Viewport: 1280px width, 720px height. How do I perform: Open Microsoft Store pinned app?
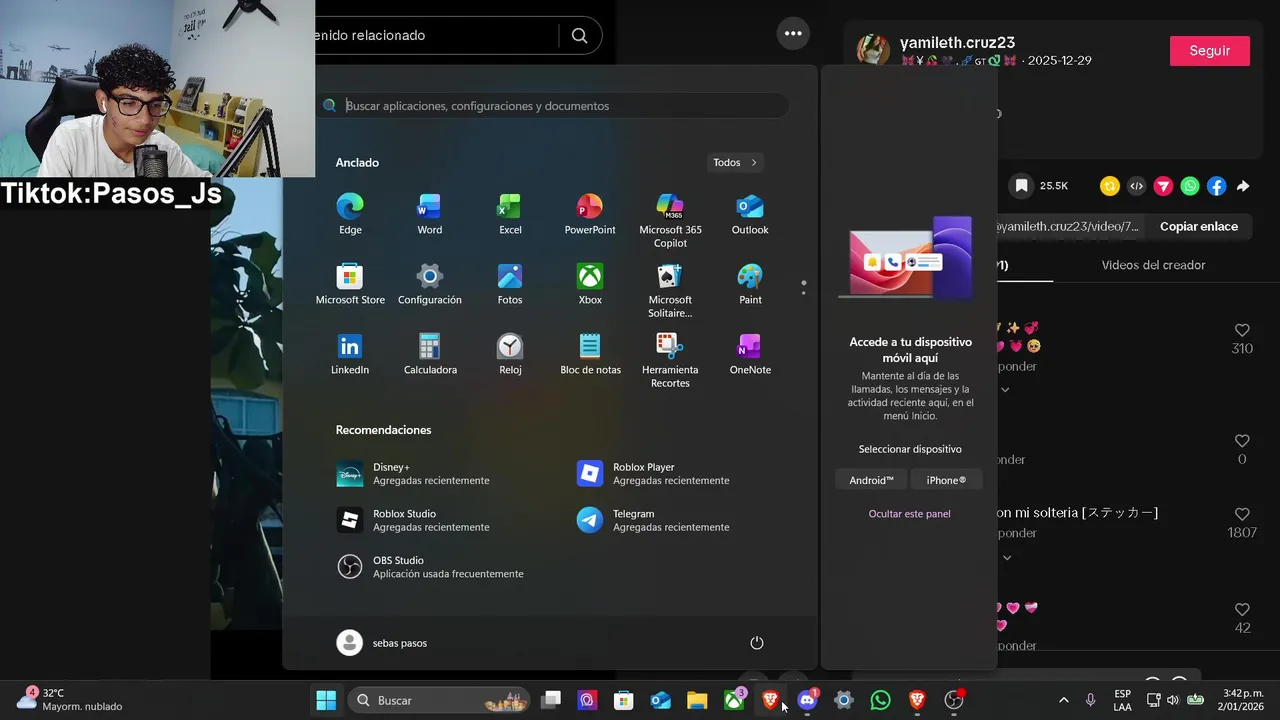pos(350,285)
